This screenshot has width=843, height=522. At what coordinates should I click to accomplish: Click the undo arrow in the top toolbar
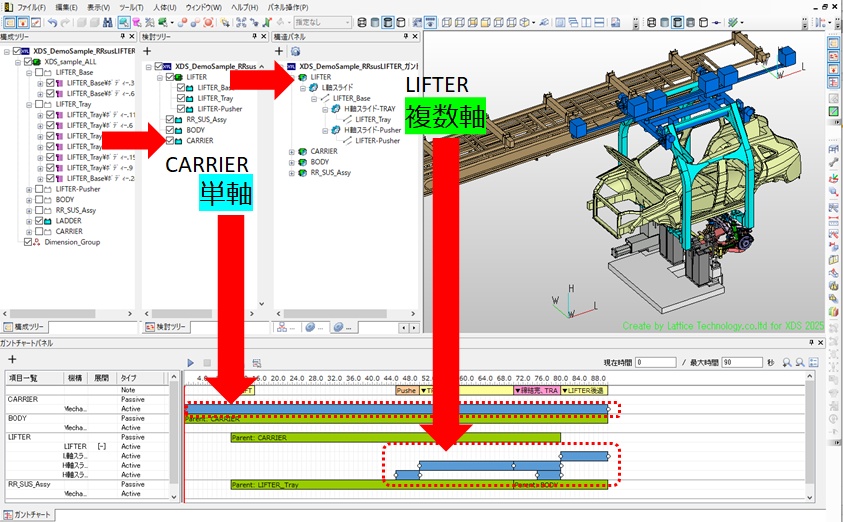(52, 22)
